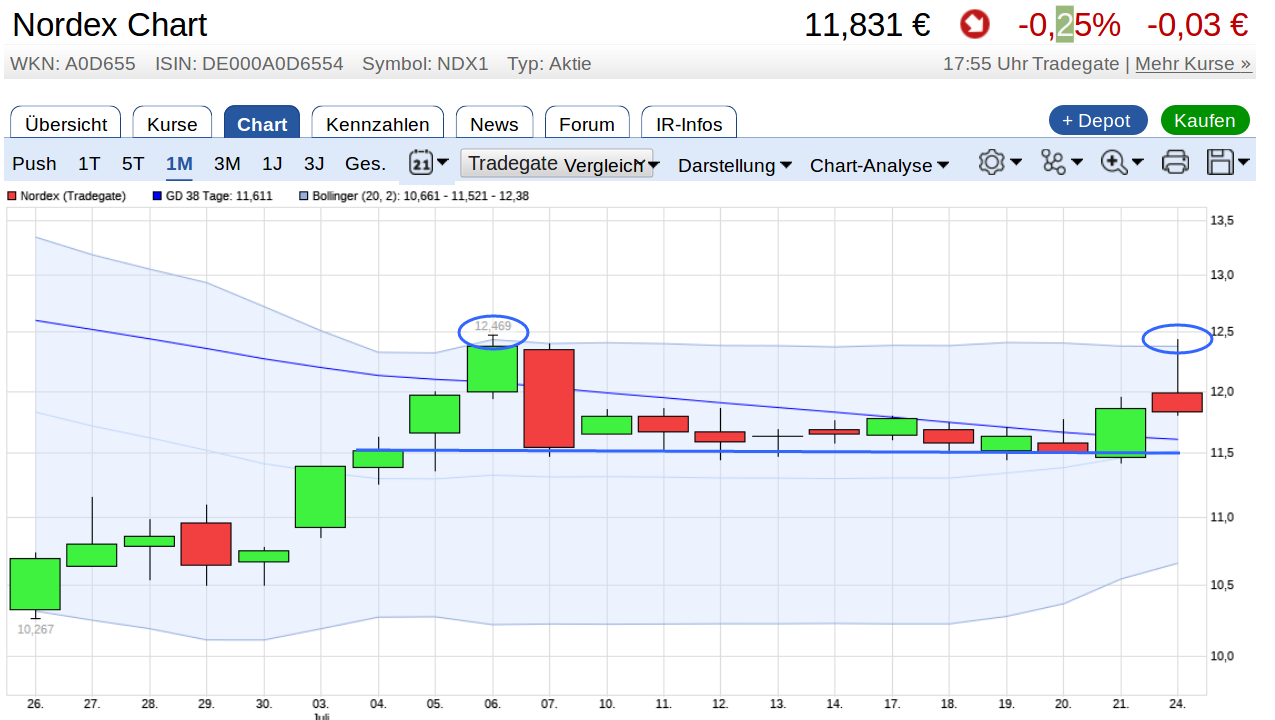
Task: Click the green candlestick on 03.
Action: point(320,496)
